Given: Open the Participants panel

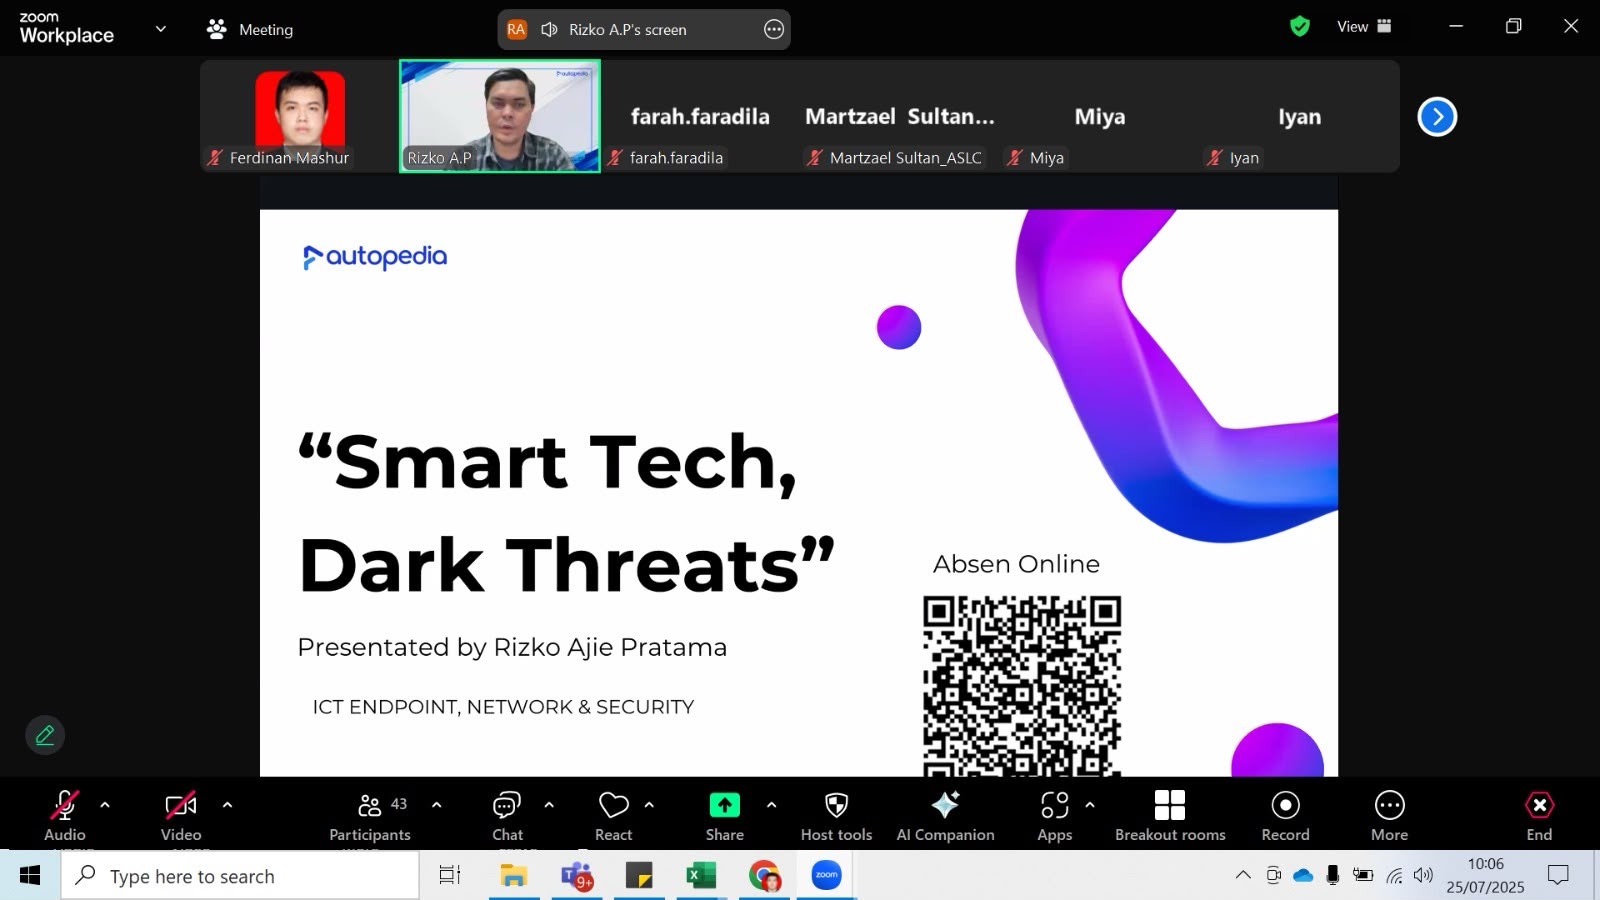Looking at the screenshot, I should point(370,815).
